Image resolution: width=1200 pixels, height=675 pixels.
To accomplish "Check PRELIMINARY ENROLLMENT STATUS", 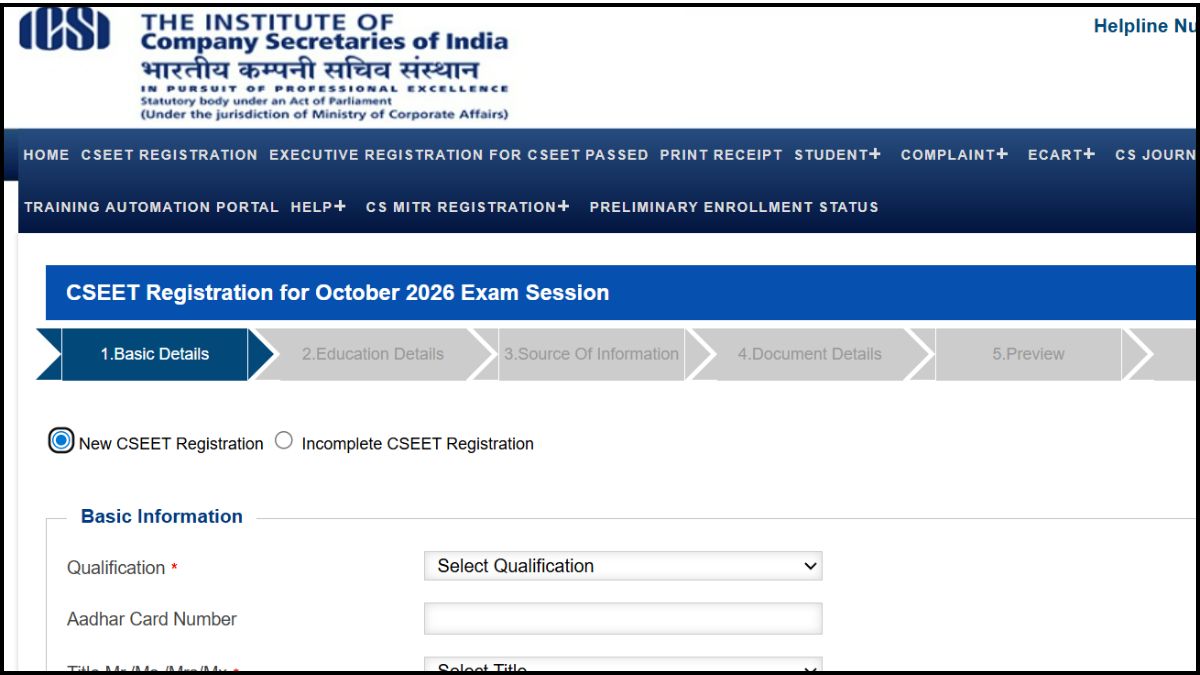I will (734, 207).
